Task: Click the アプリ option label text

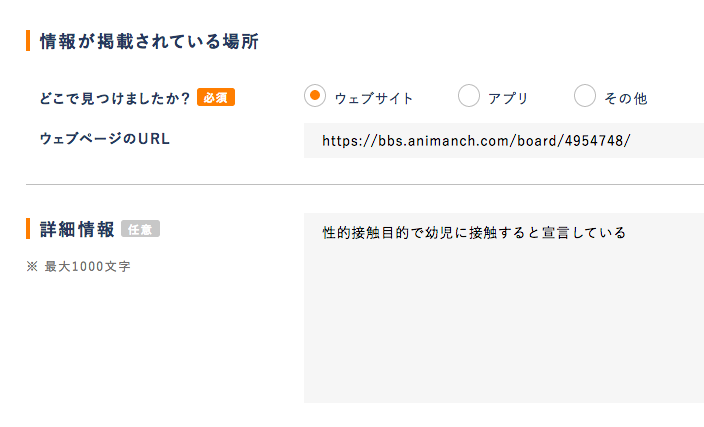Action: pos(508,98)
